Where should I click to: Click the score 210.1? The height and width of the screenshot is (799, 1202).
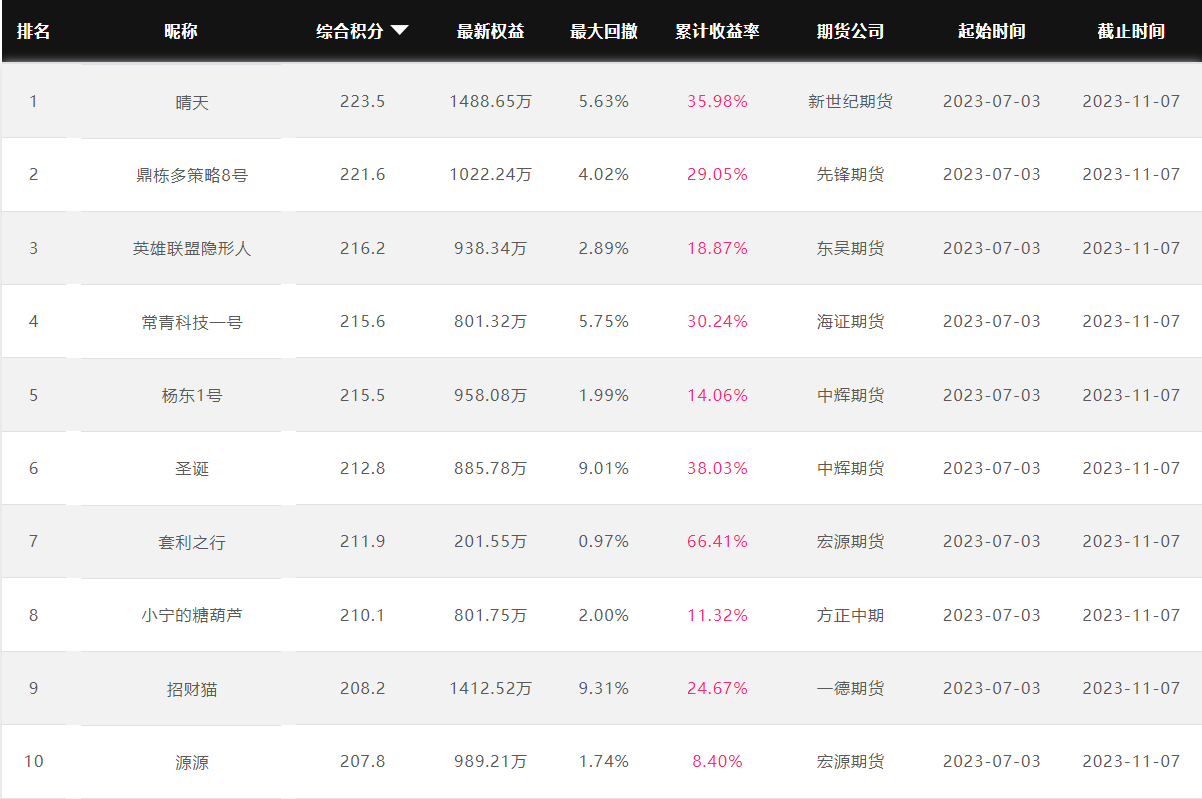coord(362,615)
